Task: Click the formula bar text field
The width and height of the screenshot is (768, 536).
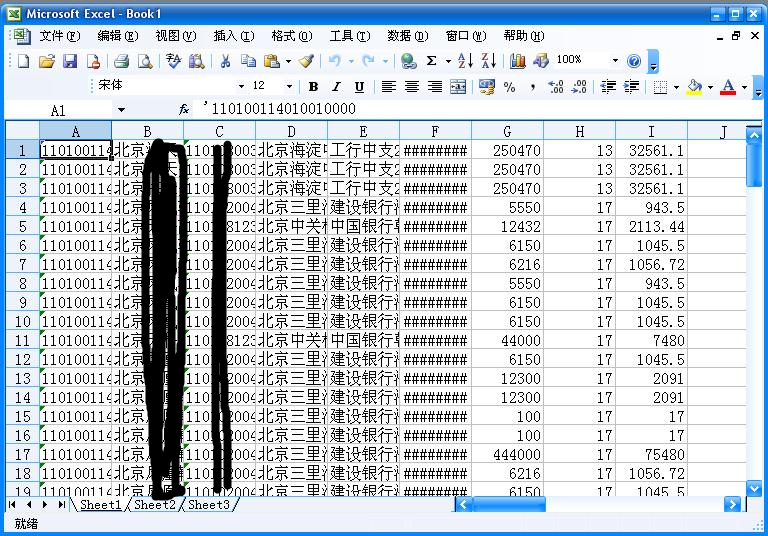Action: pos(480,109)
